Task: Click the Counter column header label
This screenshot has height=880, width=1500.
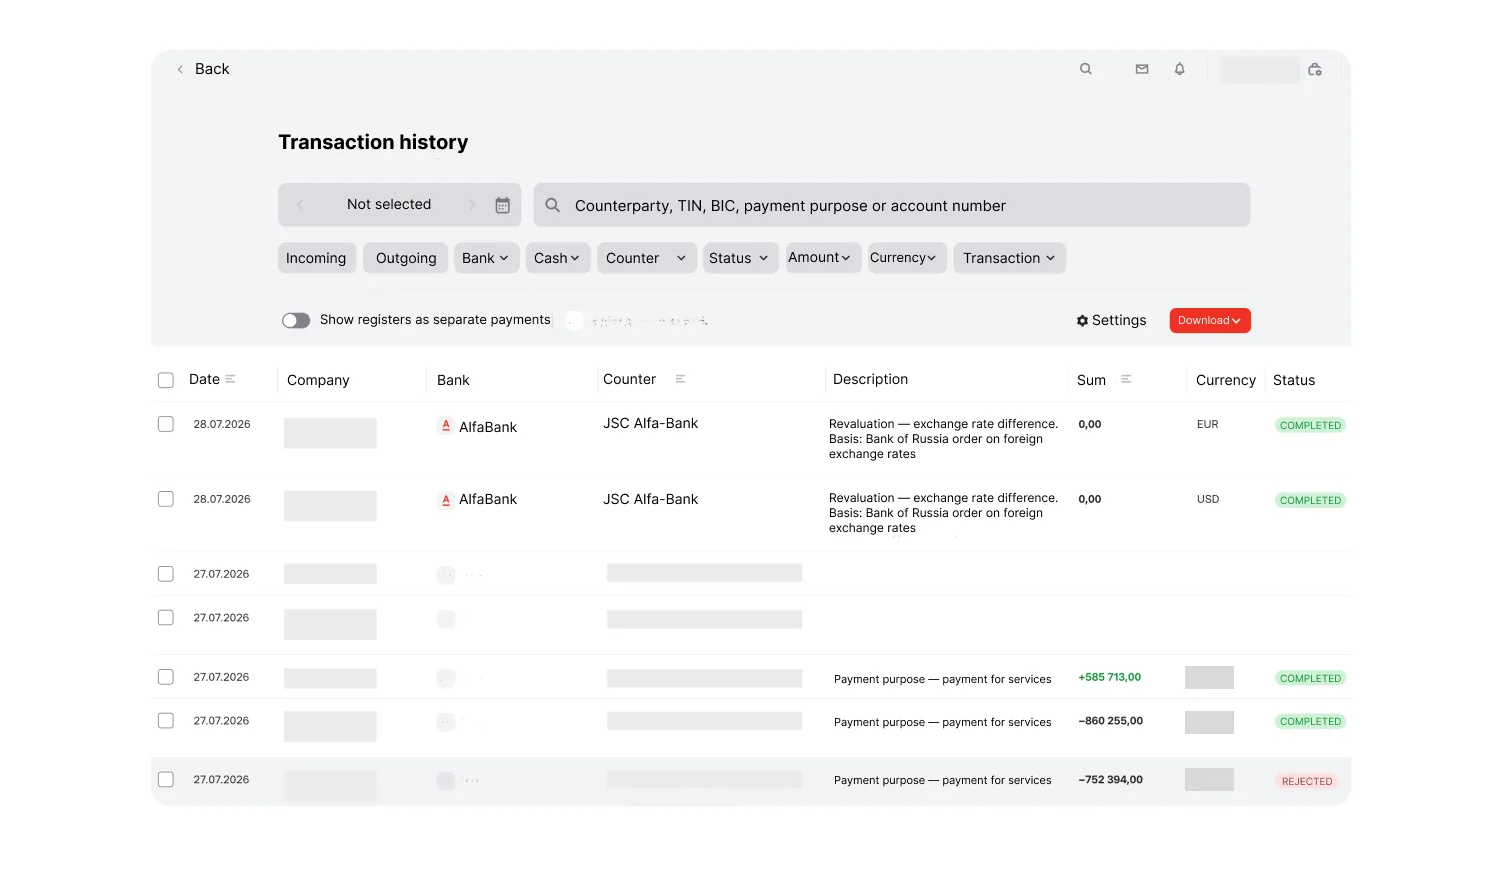Action: pos(630,379)
